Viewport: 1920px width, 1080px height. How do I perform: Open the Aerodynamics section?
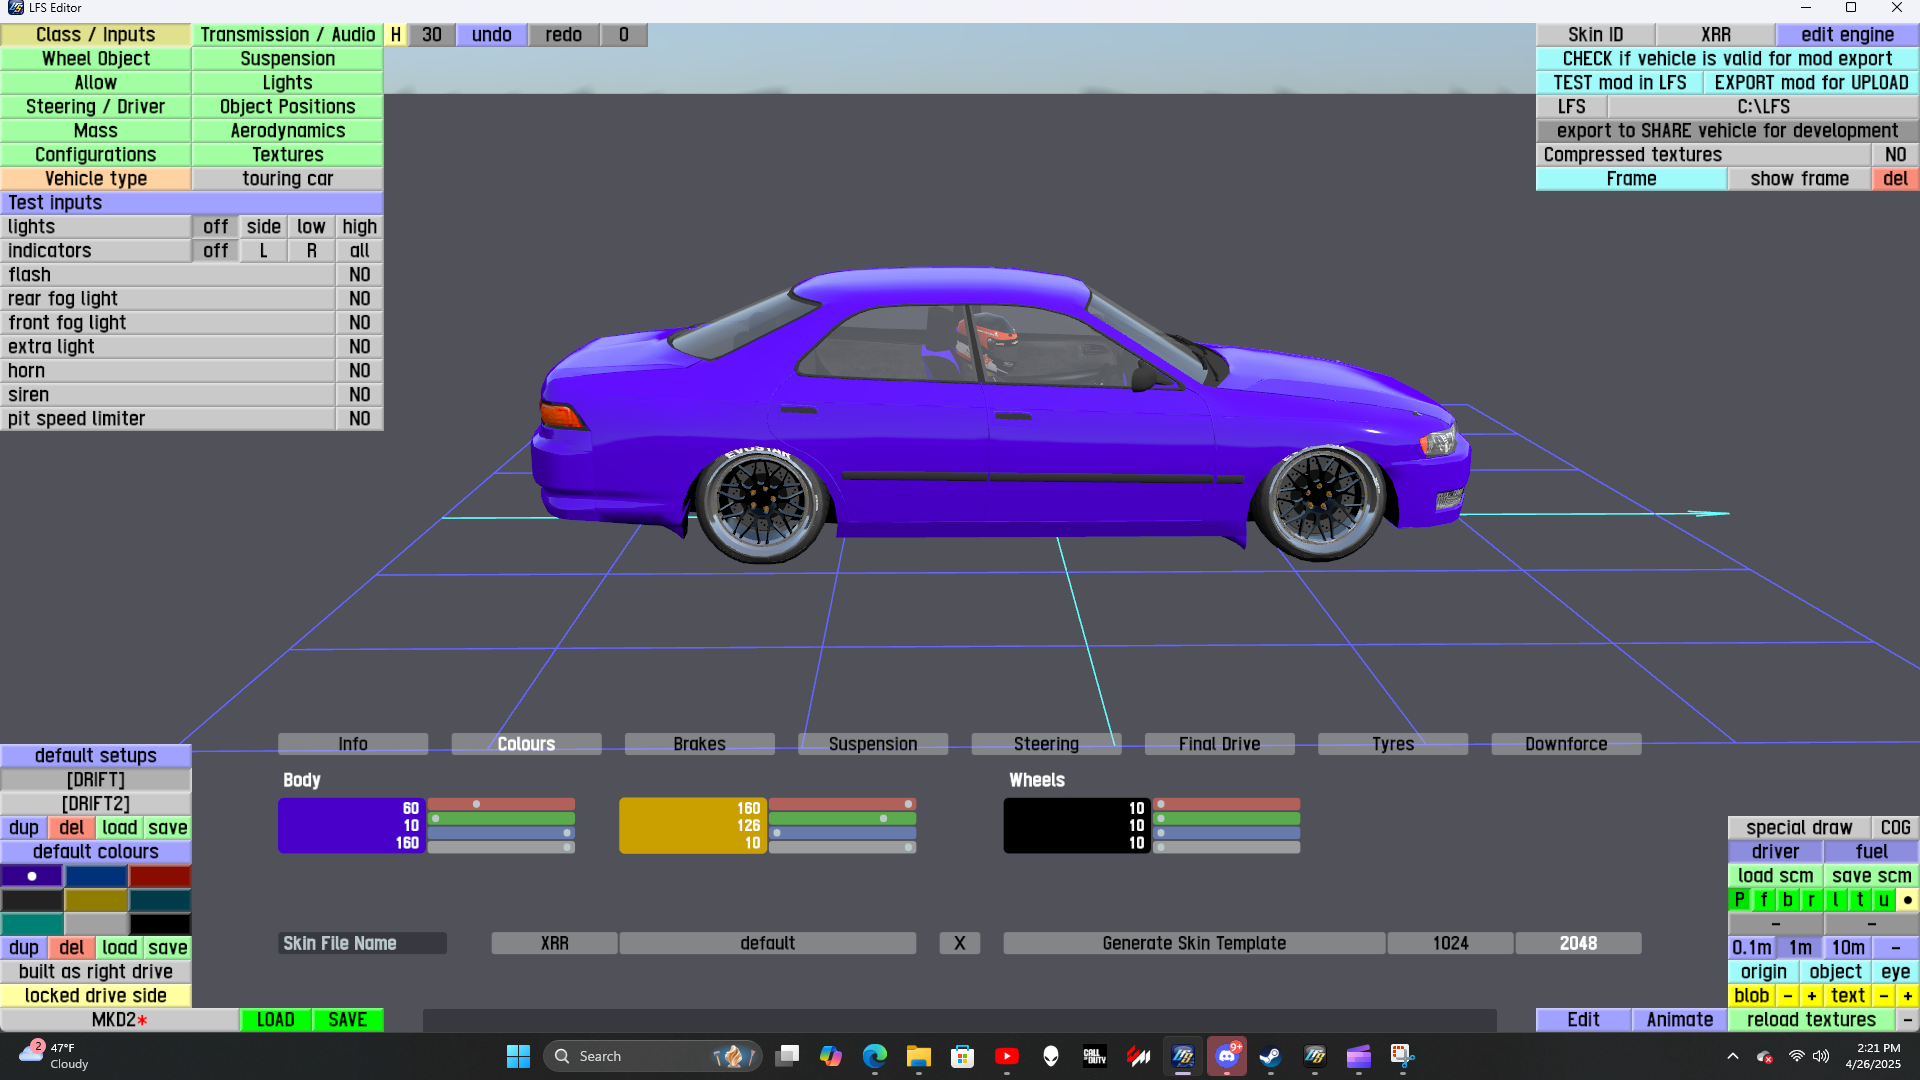[287, 131]
